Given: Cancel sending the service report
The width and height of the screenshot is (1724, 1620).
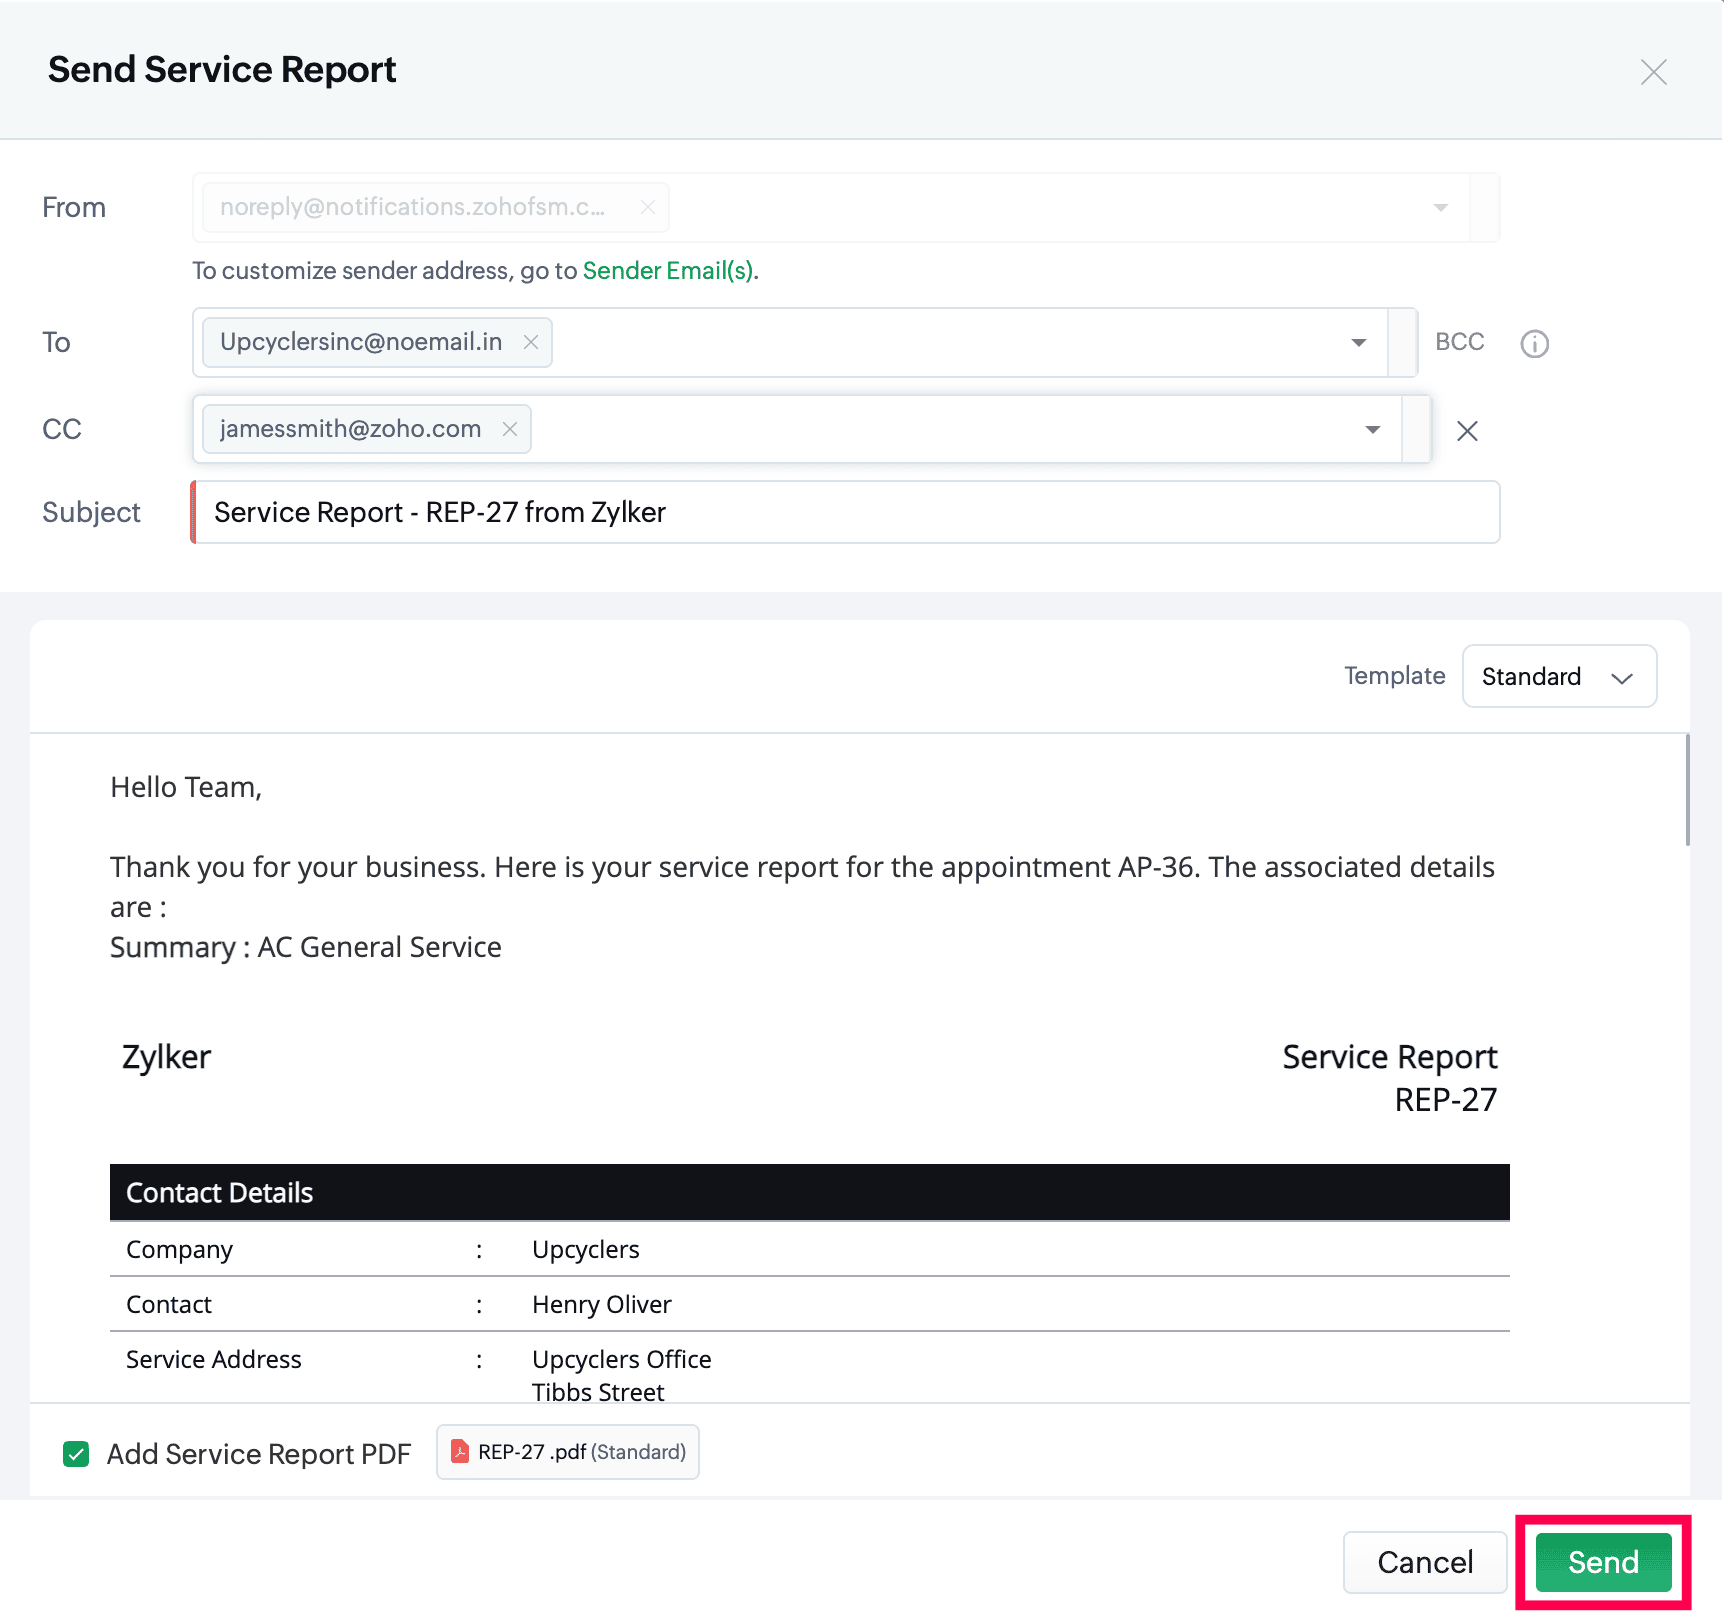Looking at the screenshot, I should [1424, 1562].
